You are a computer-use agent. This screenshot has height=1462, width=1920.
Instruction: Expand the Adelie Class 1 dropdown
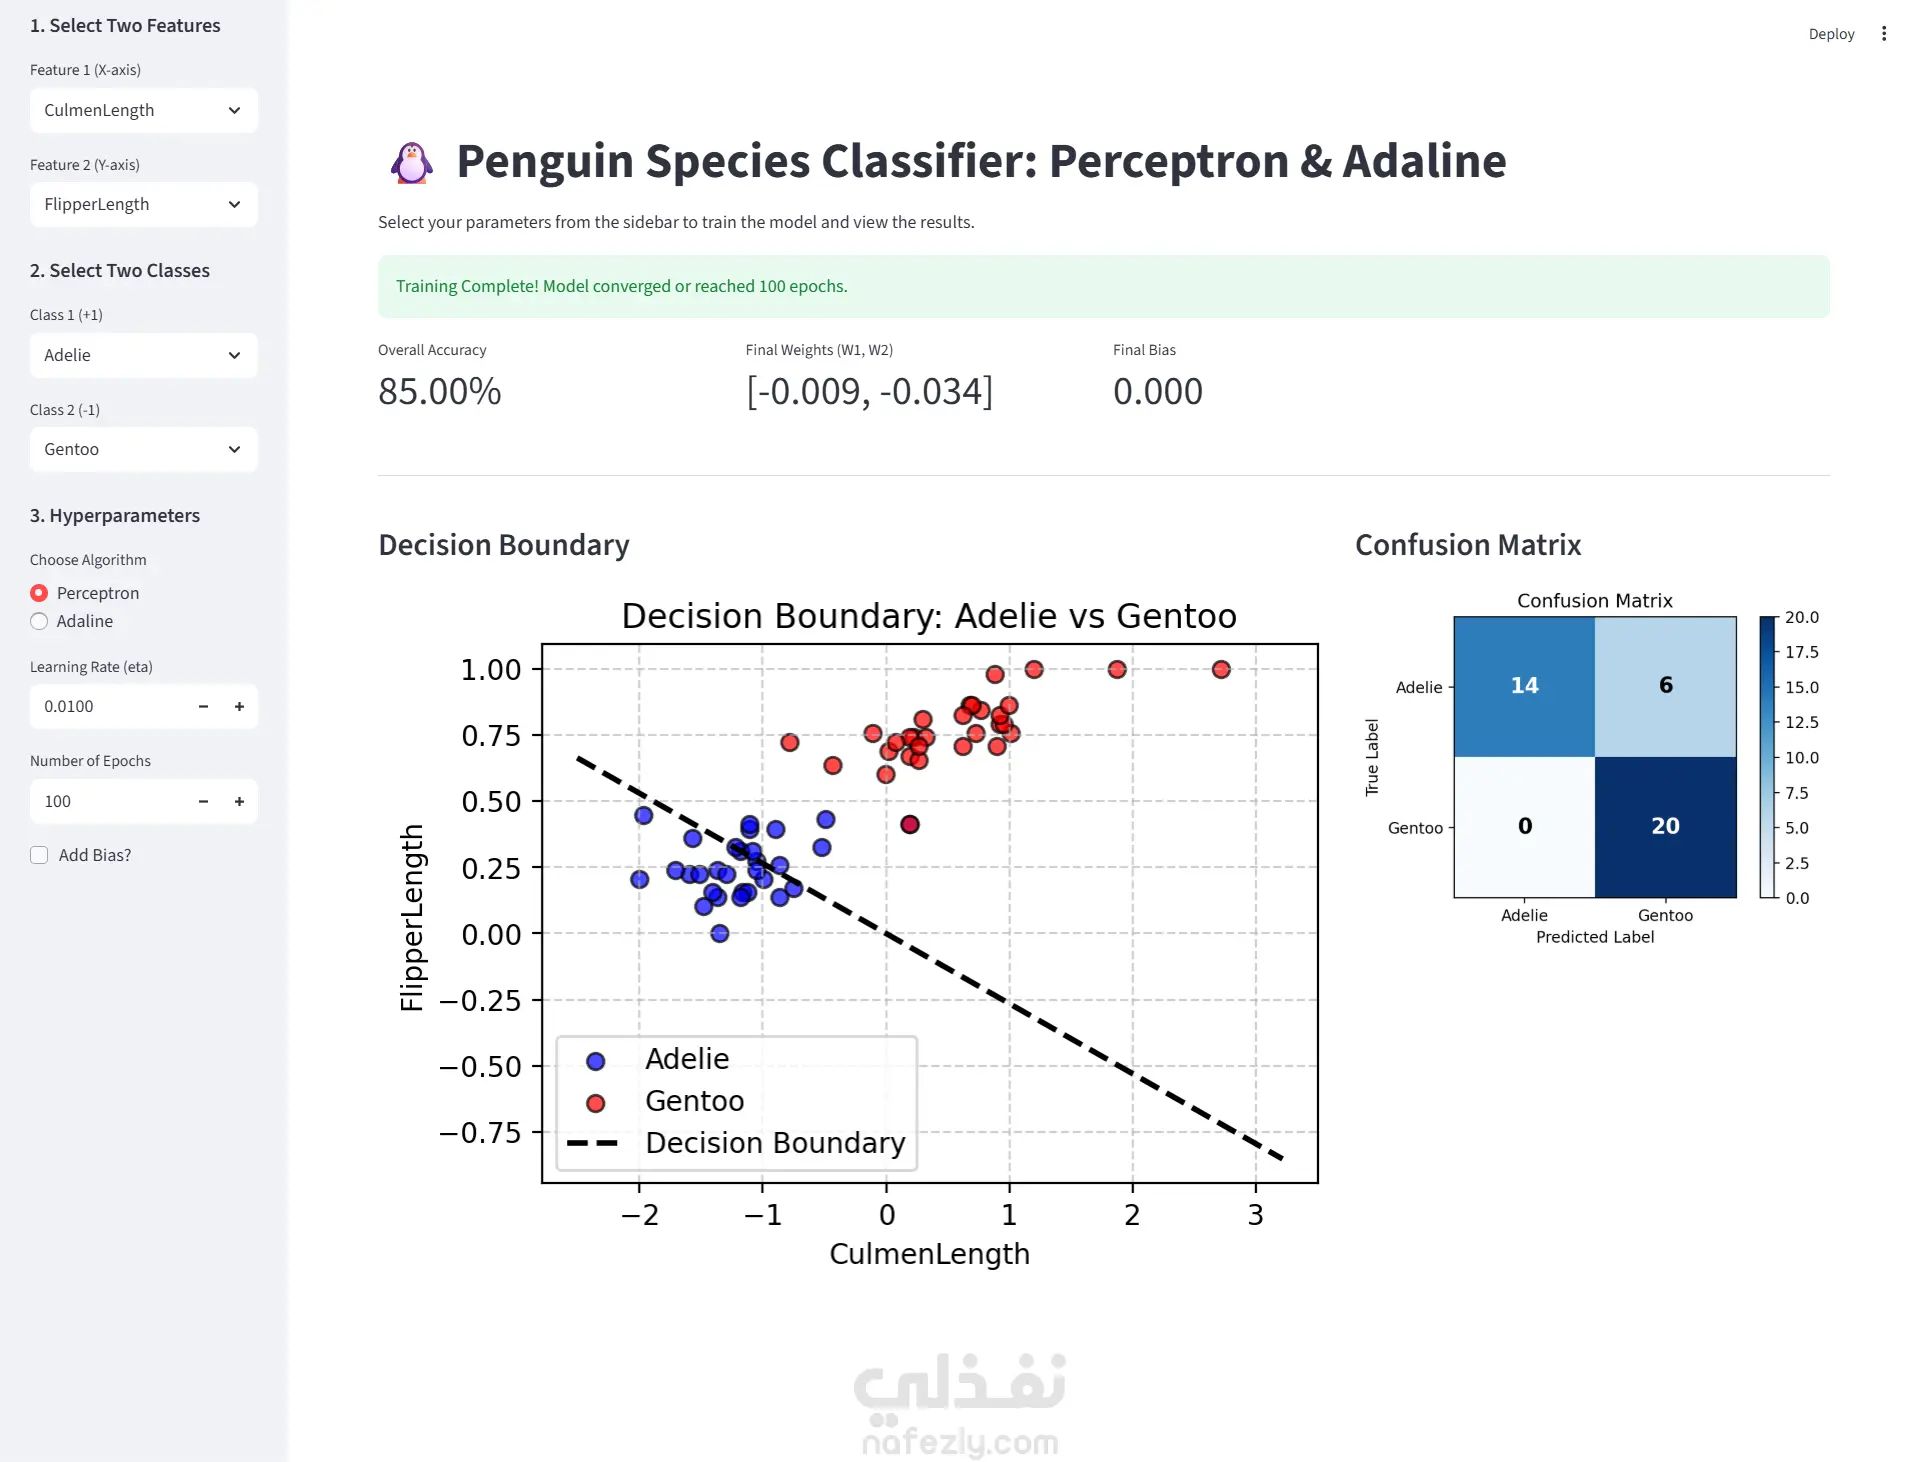(144, 355)
